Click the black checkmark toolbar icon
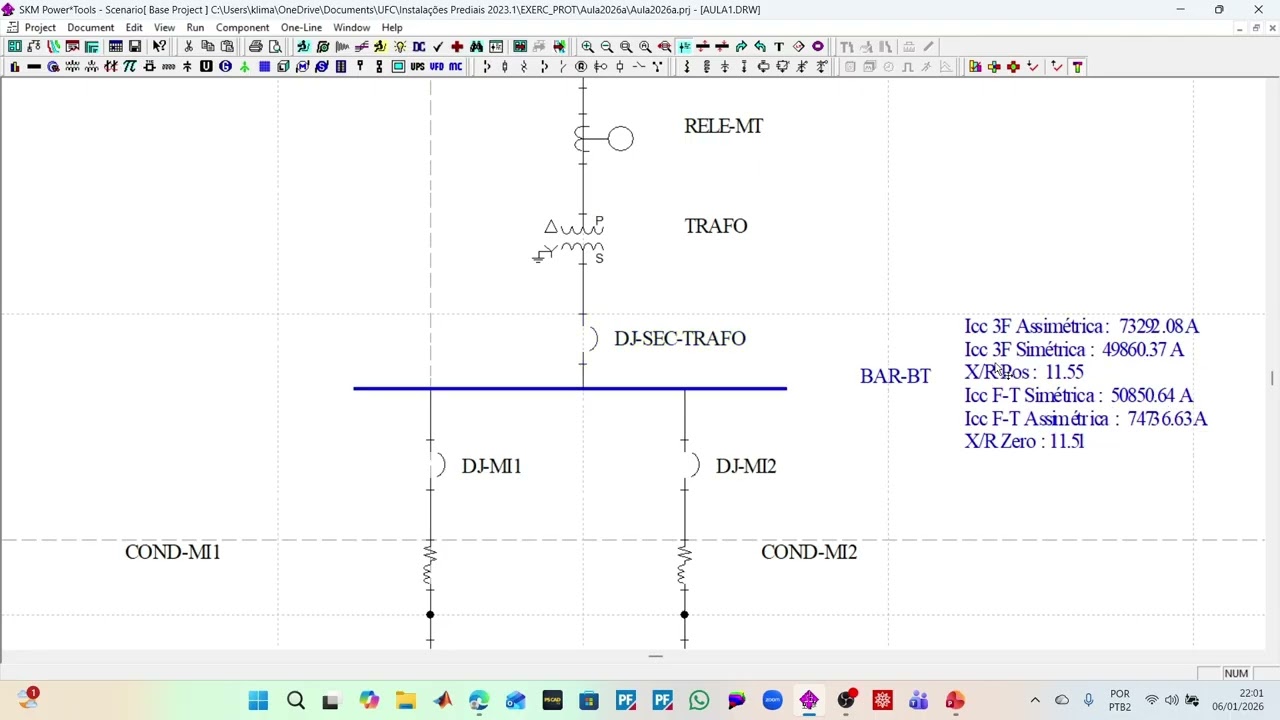This screenshot has height=720, width=1280. pos(438,46)
